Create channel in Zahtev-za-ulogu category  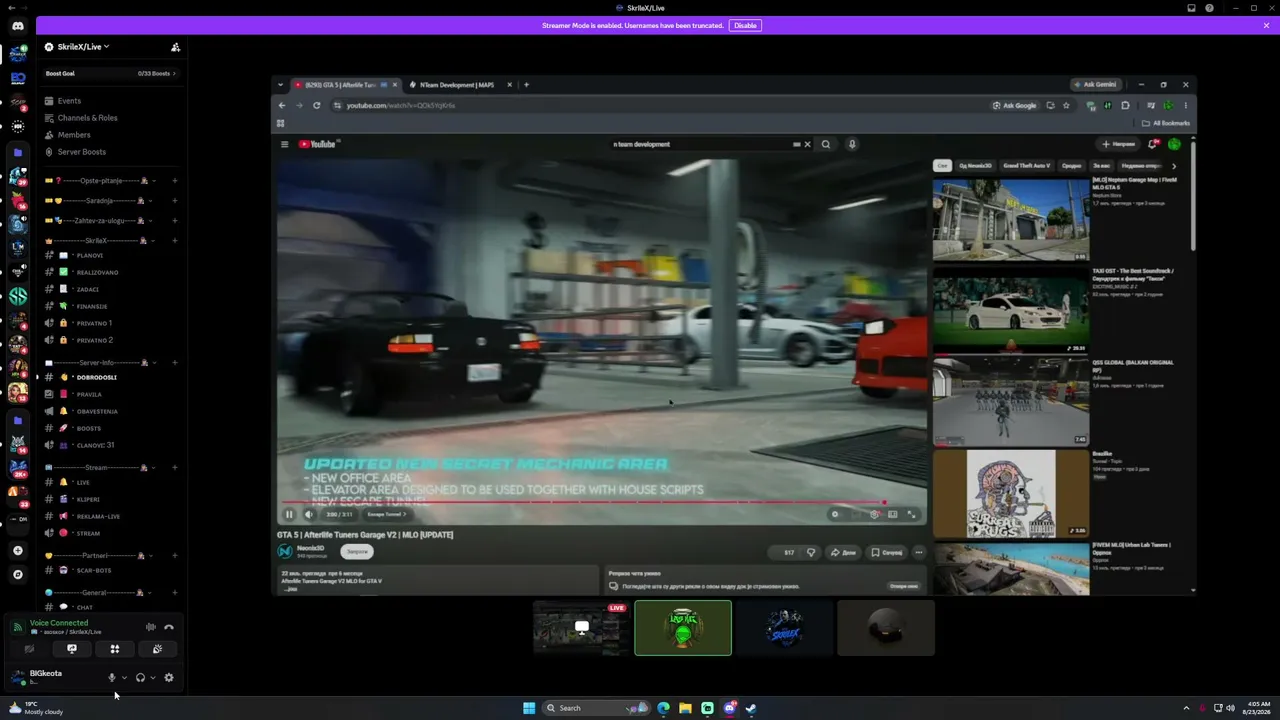pos(175,220)
